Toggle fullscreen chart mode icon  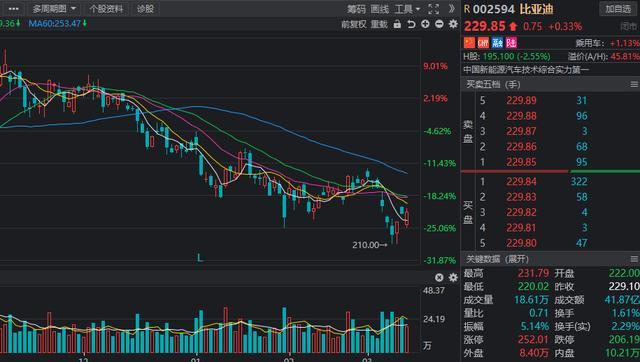(433, 9)
